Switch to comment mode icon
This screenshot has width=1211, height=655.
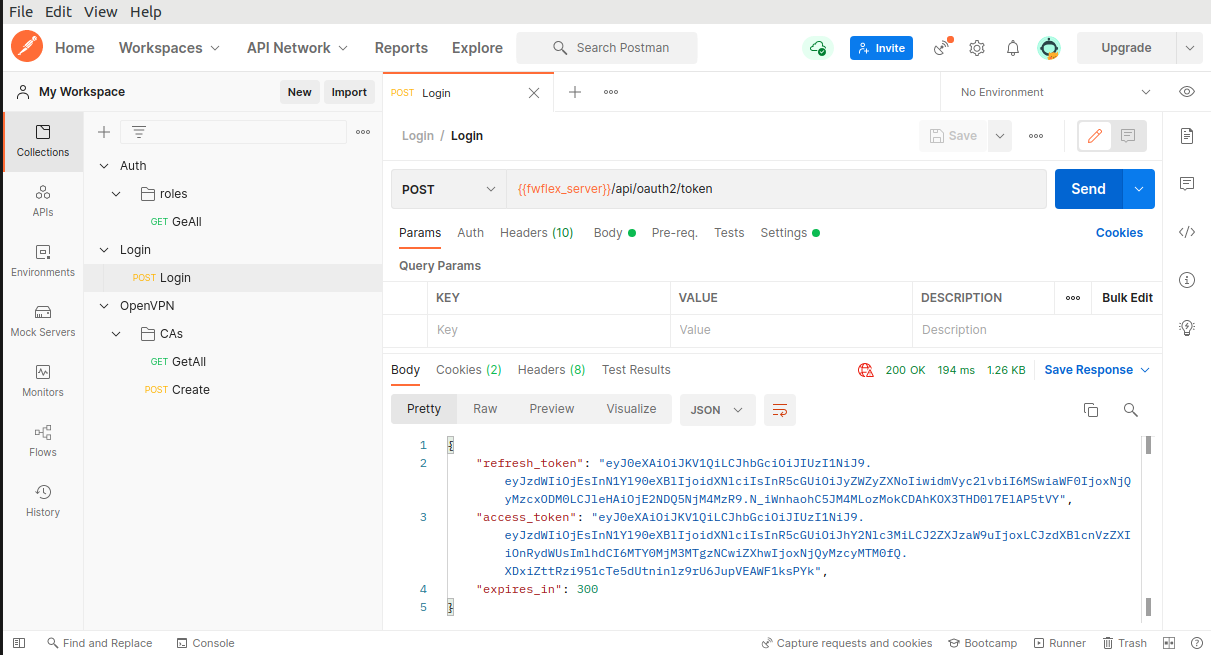(1128, 136)
